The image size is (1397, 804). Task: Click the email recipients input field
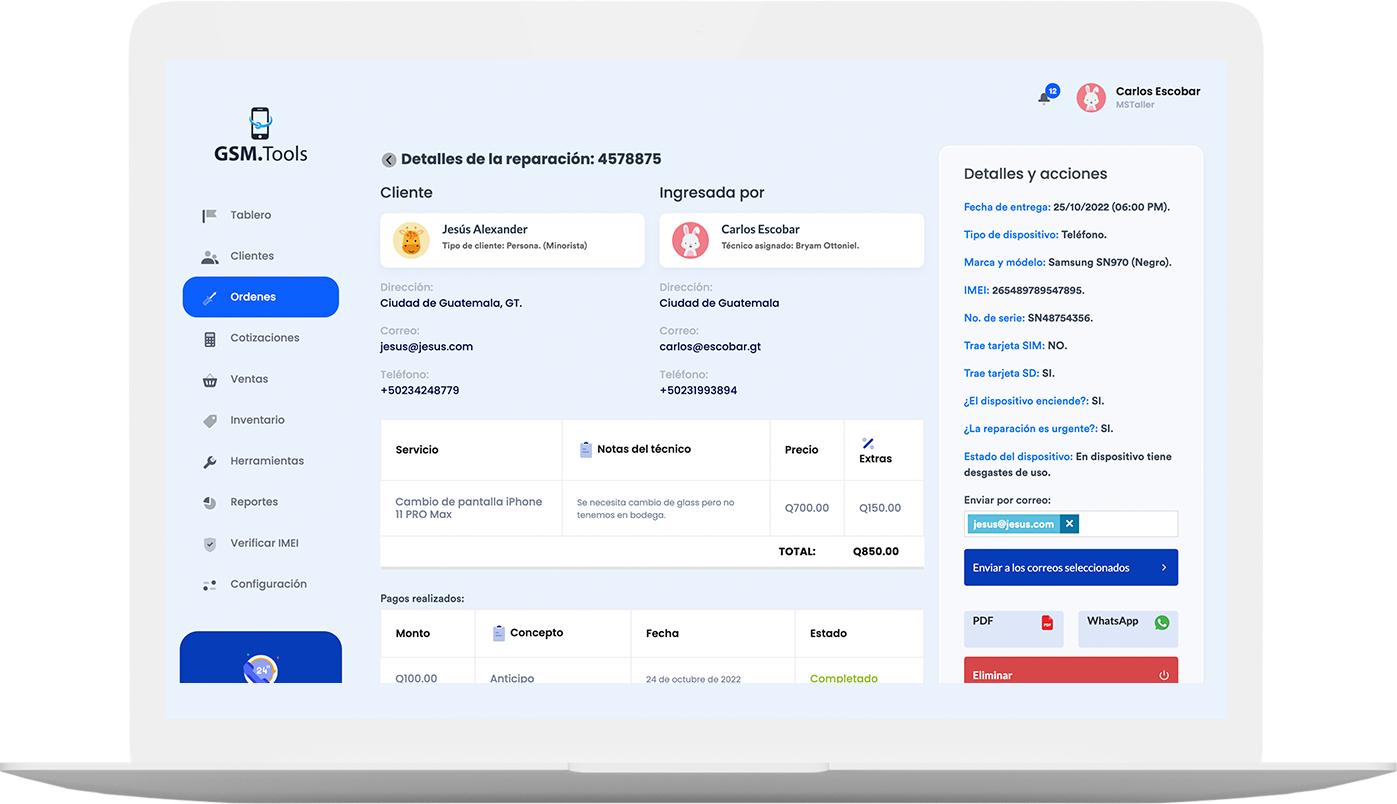[1128, 524]
